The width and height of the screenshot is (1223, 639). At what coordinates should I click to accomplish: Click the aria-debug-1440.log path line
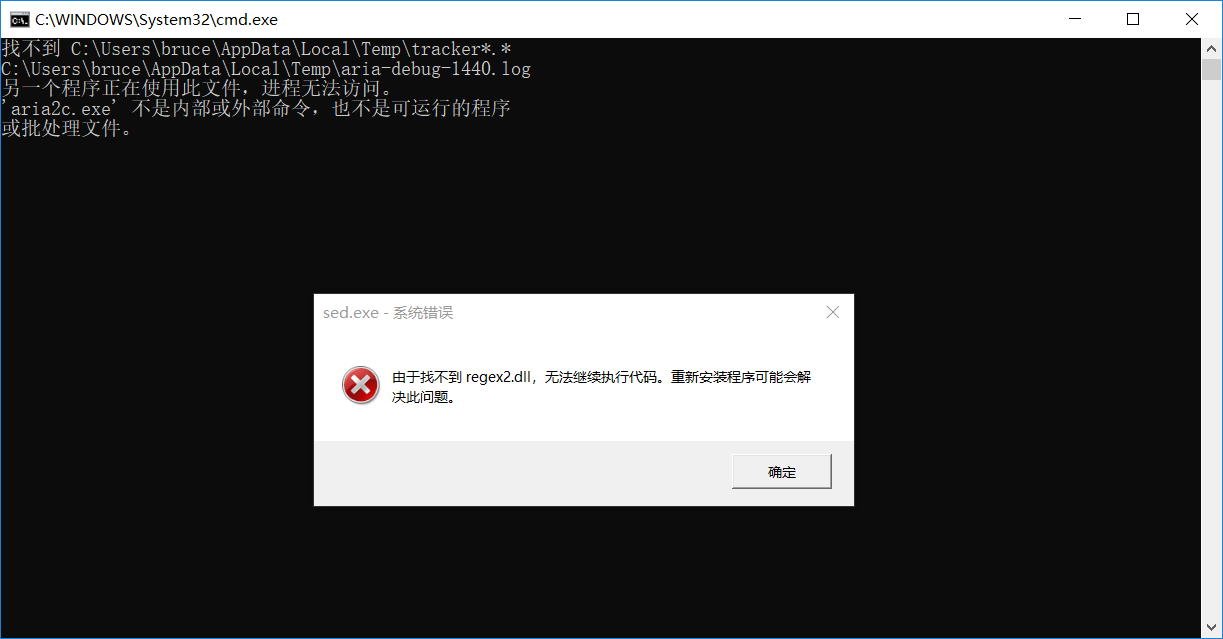tap(266, 69)
